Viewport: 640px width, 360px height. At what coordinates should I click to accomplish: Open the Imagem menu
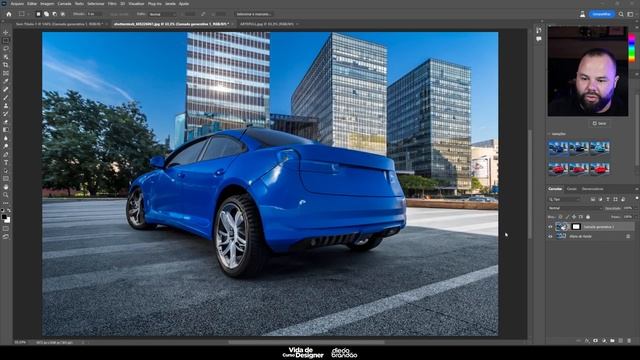(x=47, y=4)
